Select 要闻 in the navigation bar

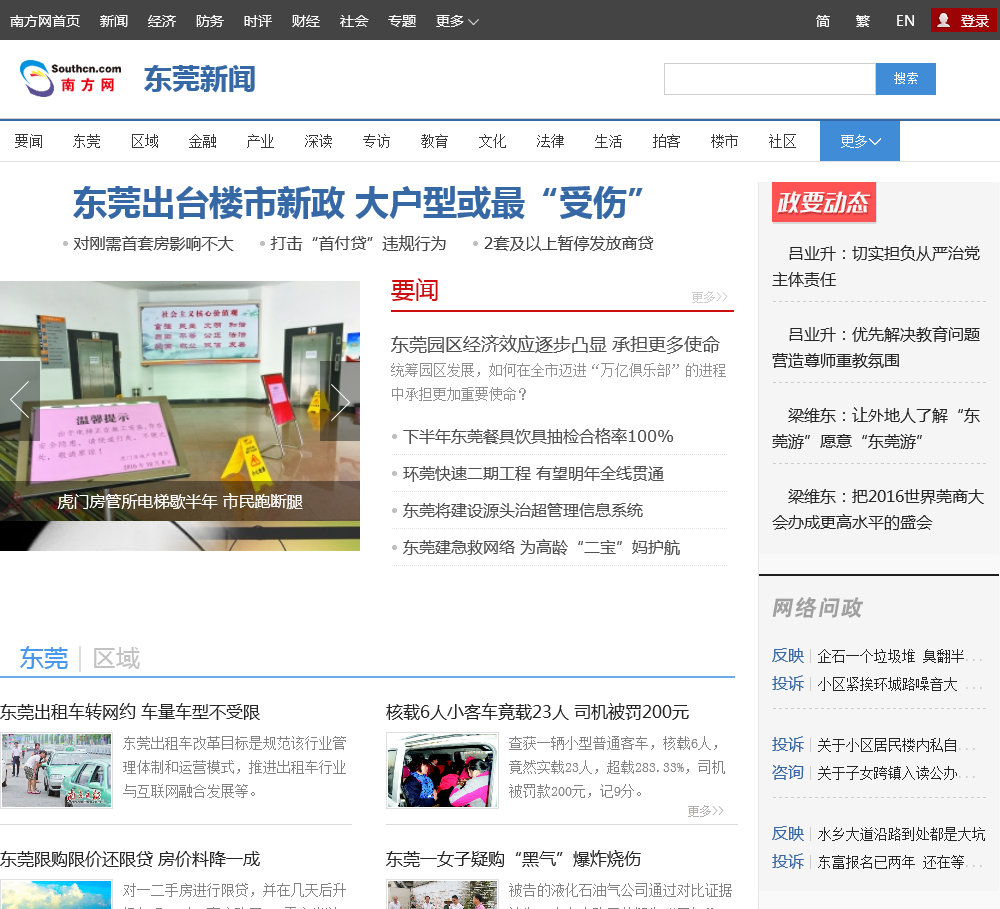pos(29,141)
